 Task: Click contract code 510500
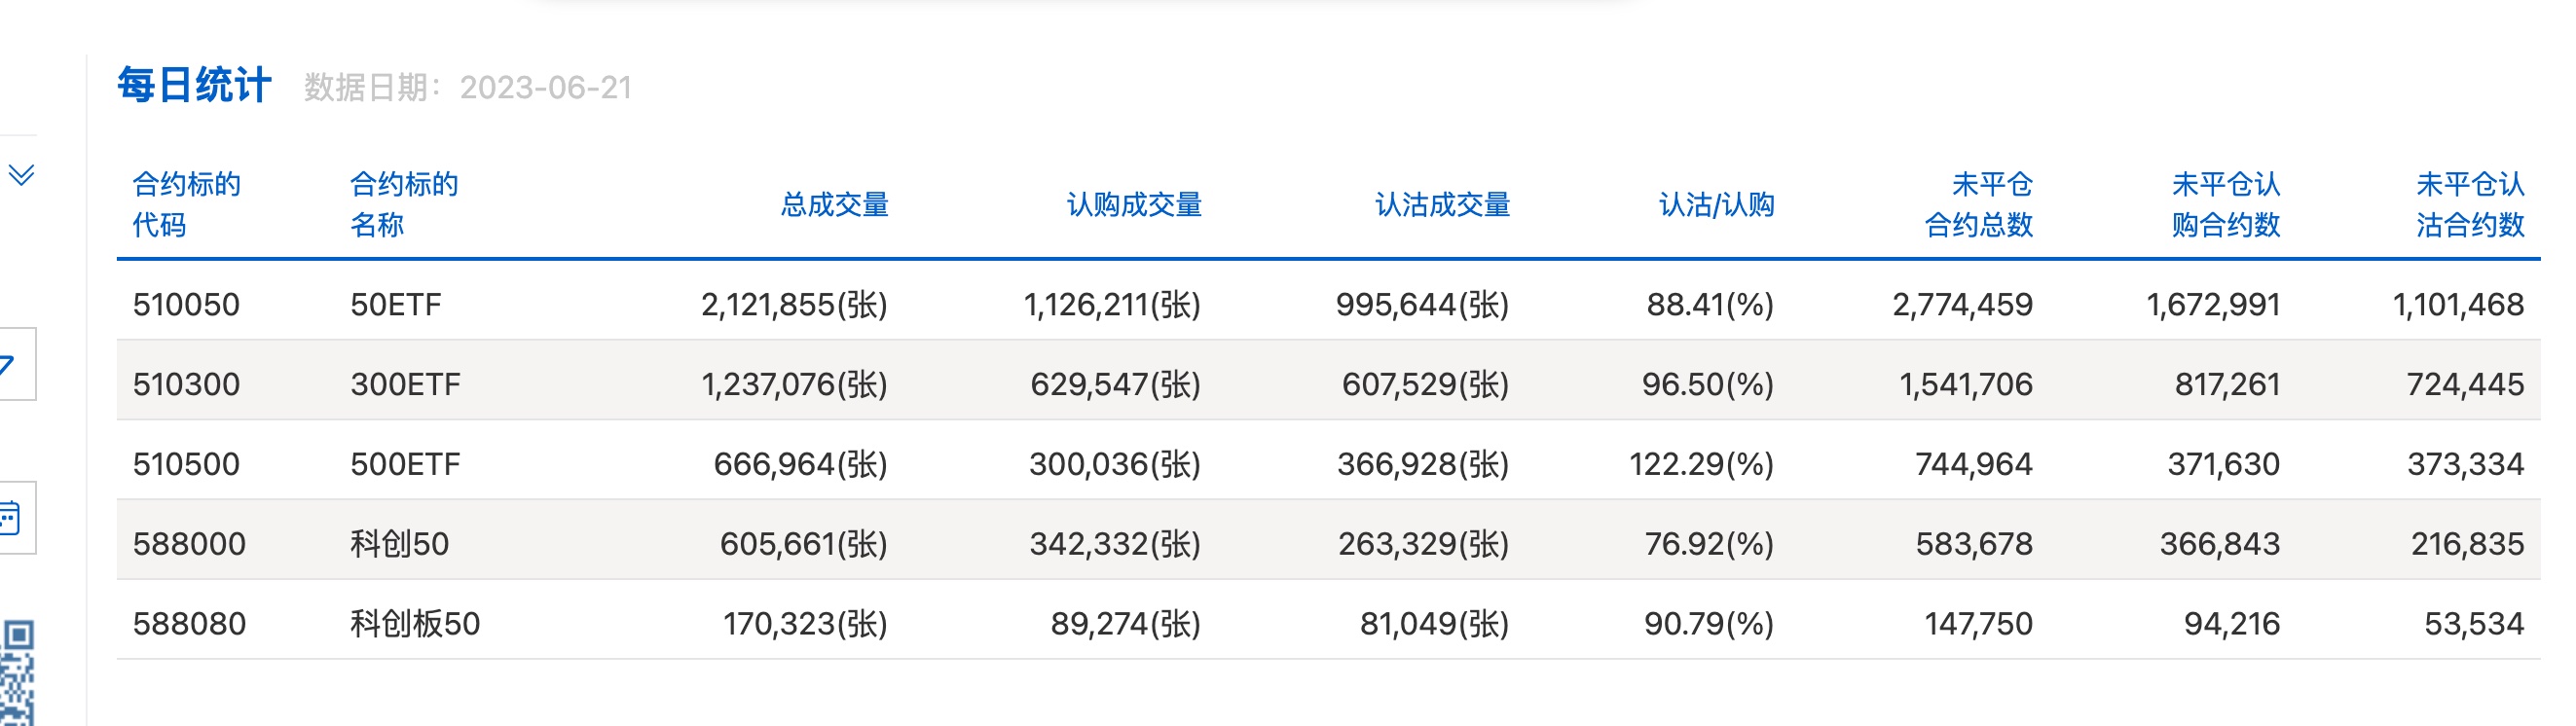186,465
